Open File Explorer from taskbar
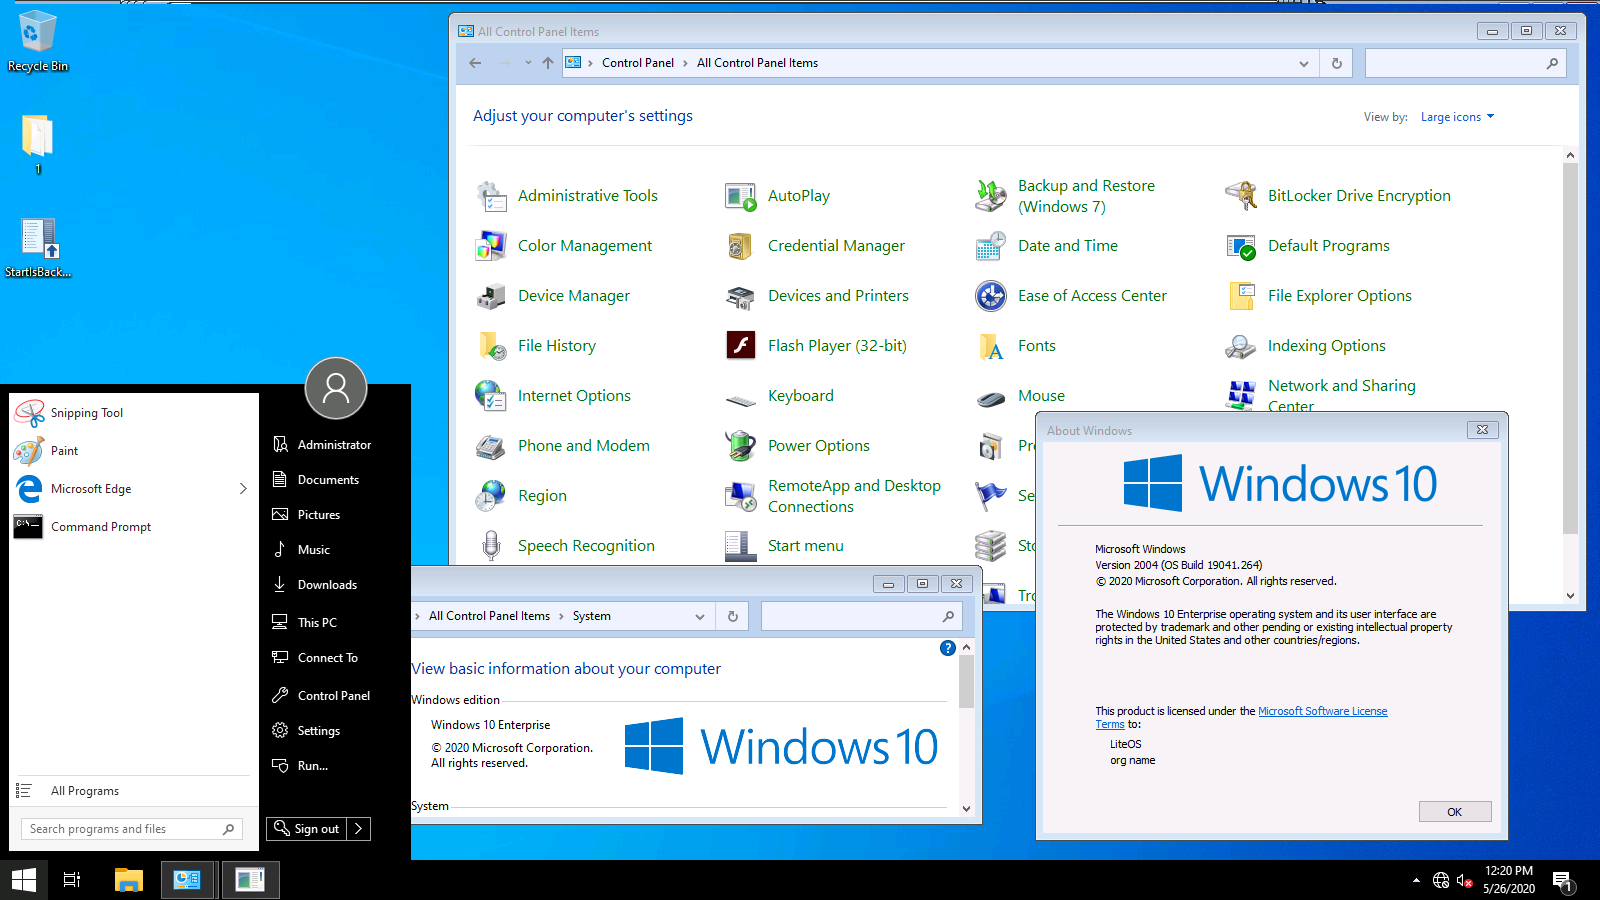Image resolution: width=1600 pixels, height=900 pixels. (129, 880)
